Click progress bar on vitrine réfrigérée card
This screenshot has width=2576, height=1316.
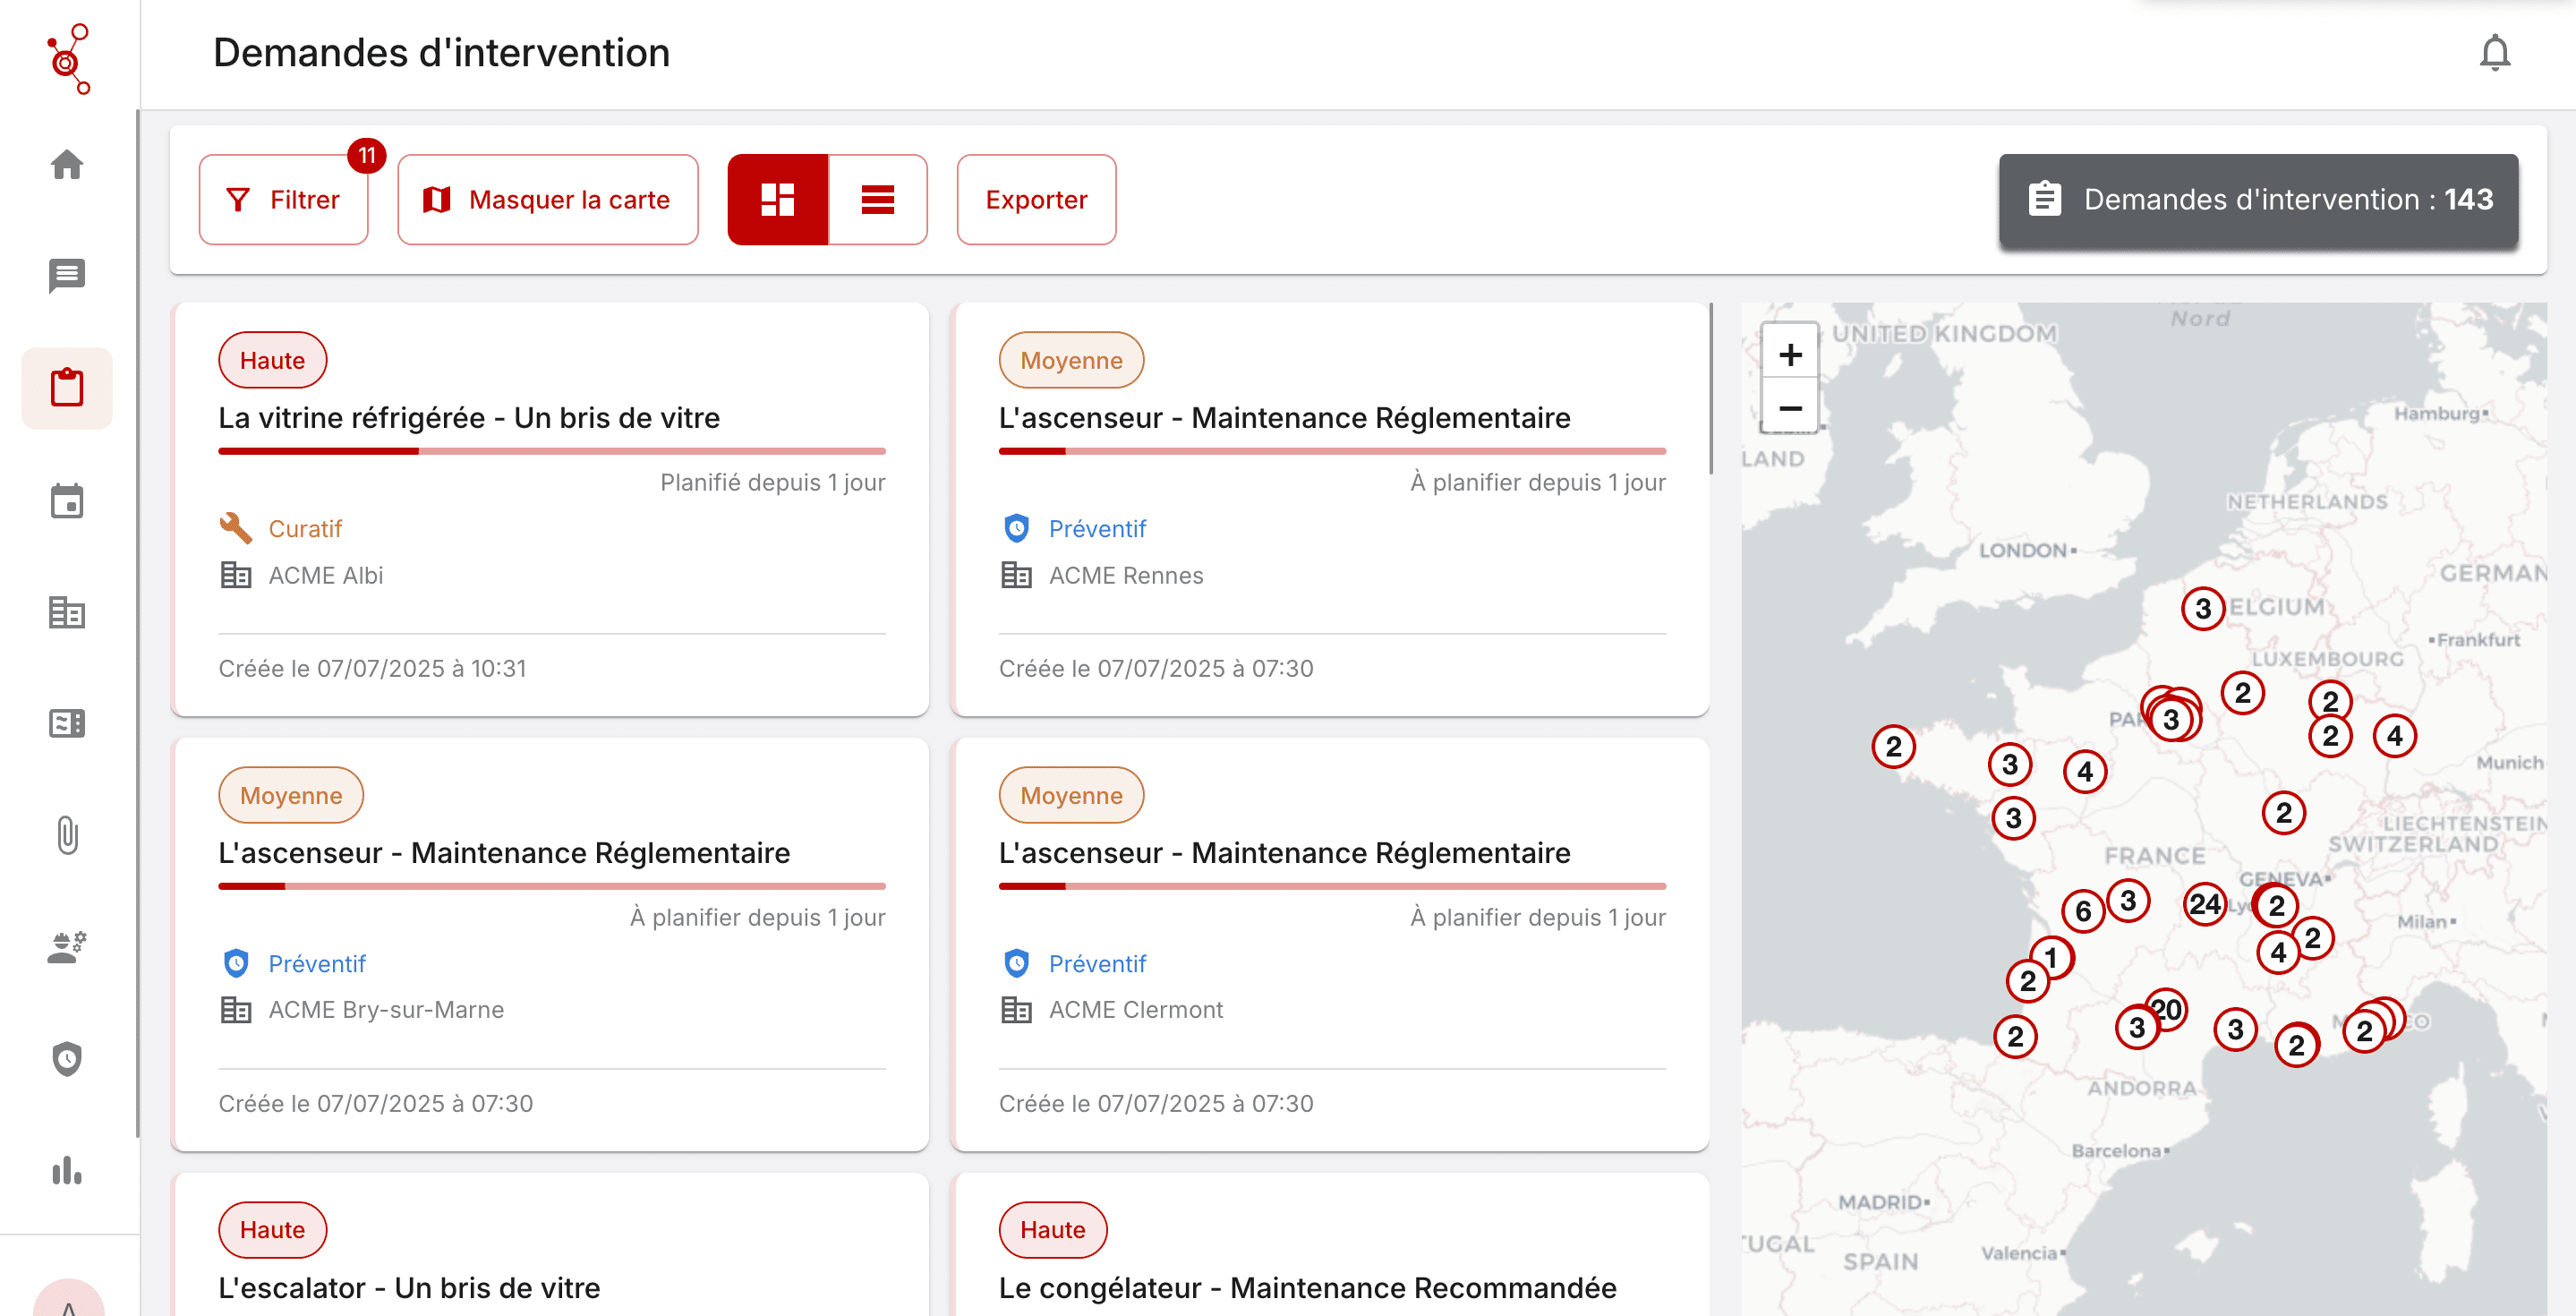[x=552, y=451]
